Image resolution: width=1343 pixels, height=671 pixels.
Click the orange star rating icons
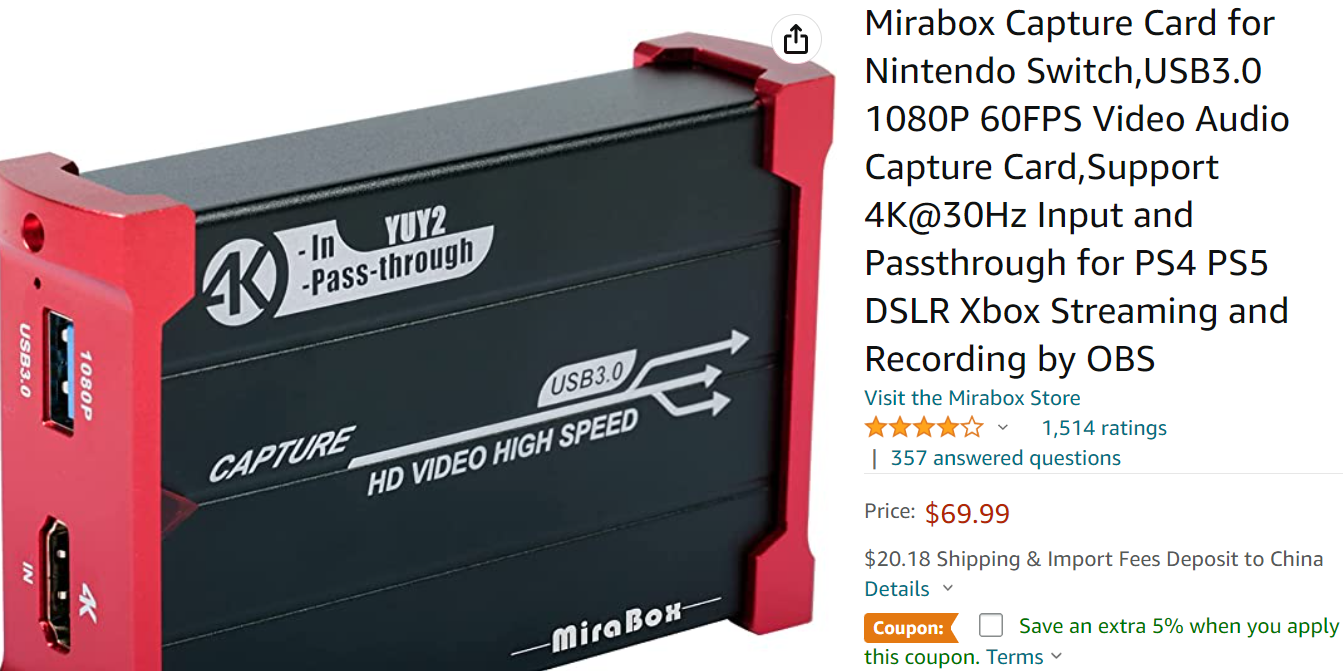tap(924, 428)
